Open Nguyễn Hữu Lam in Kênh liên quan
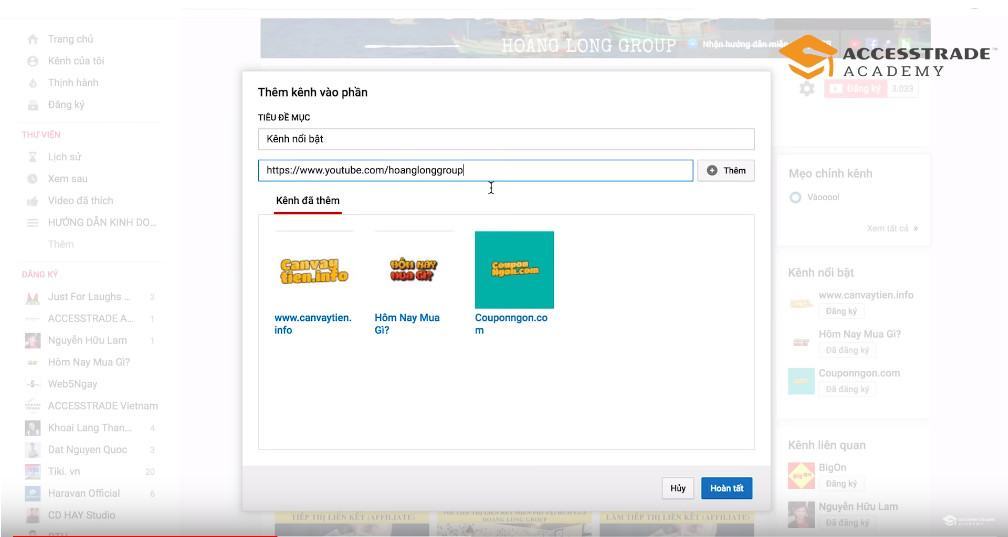The height and width of the screenshot is (537, 1008). 858,507
